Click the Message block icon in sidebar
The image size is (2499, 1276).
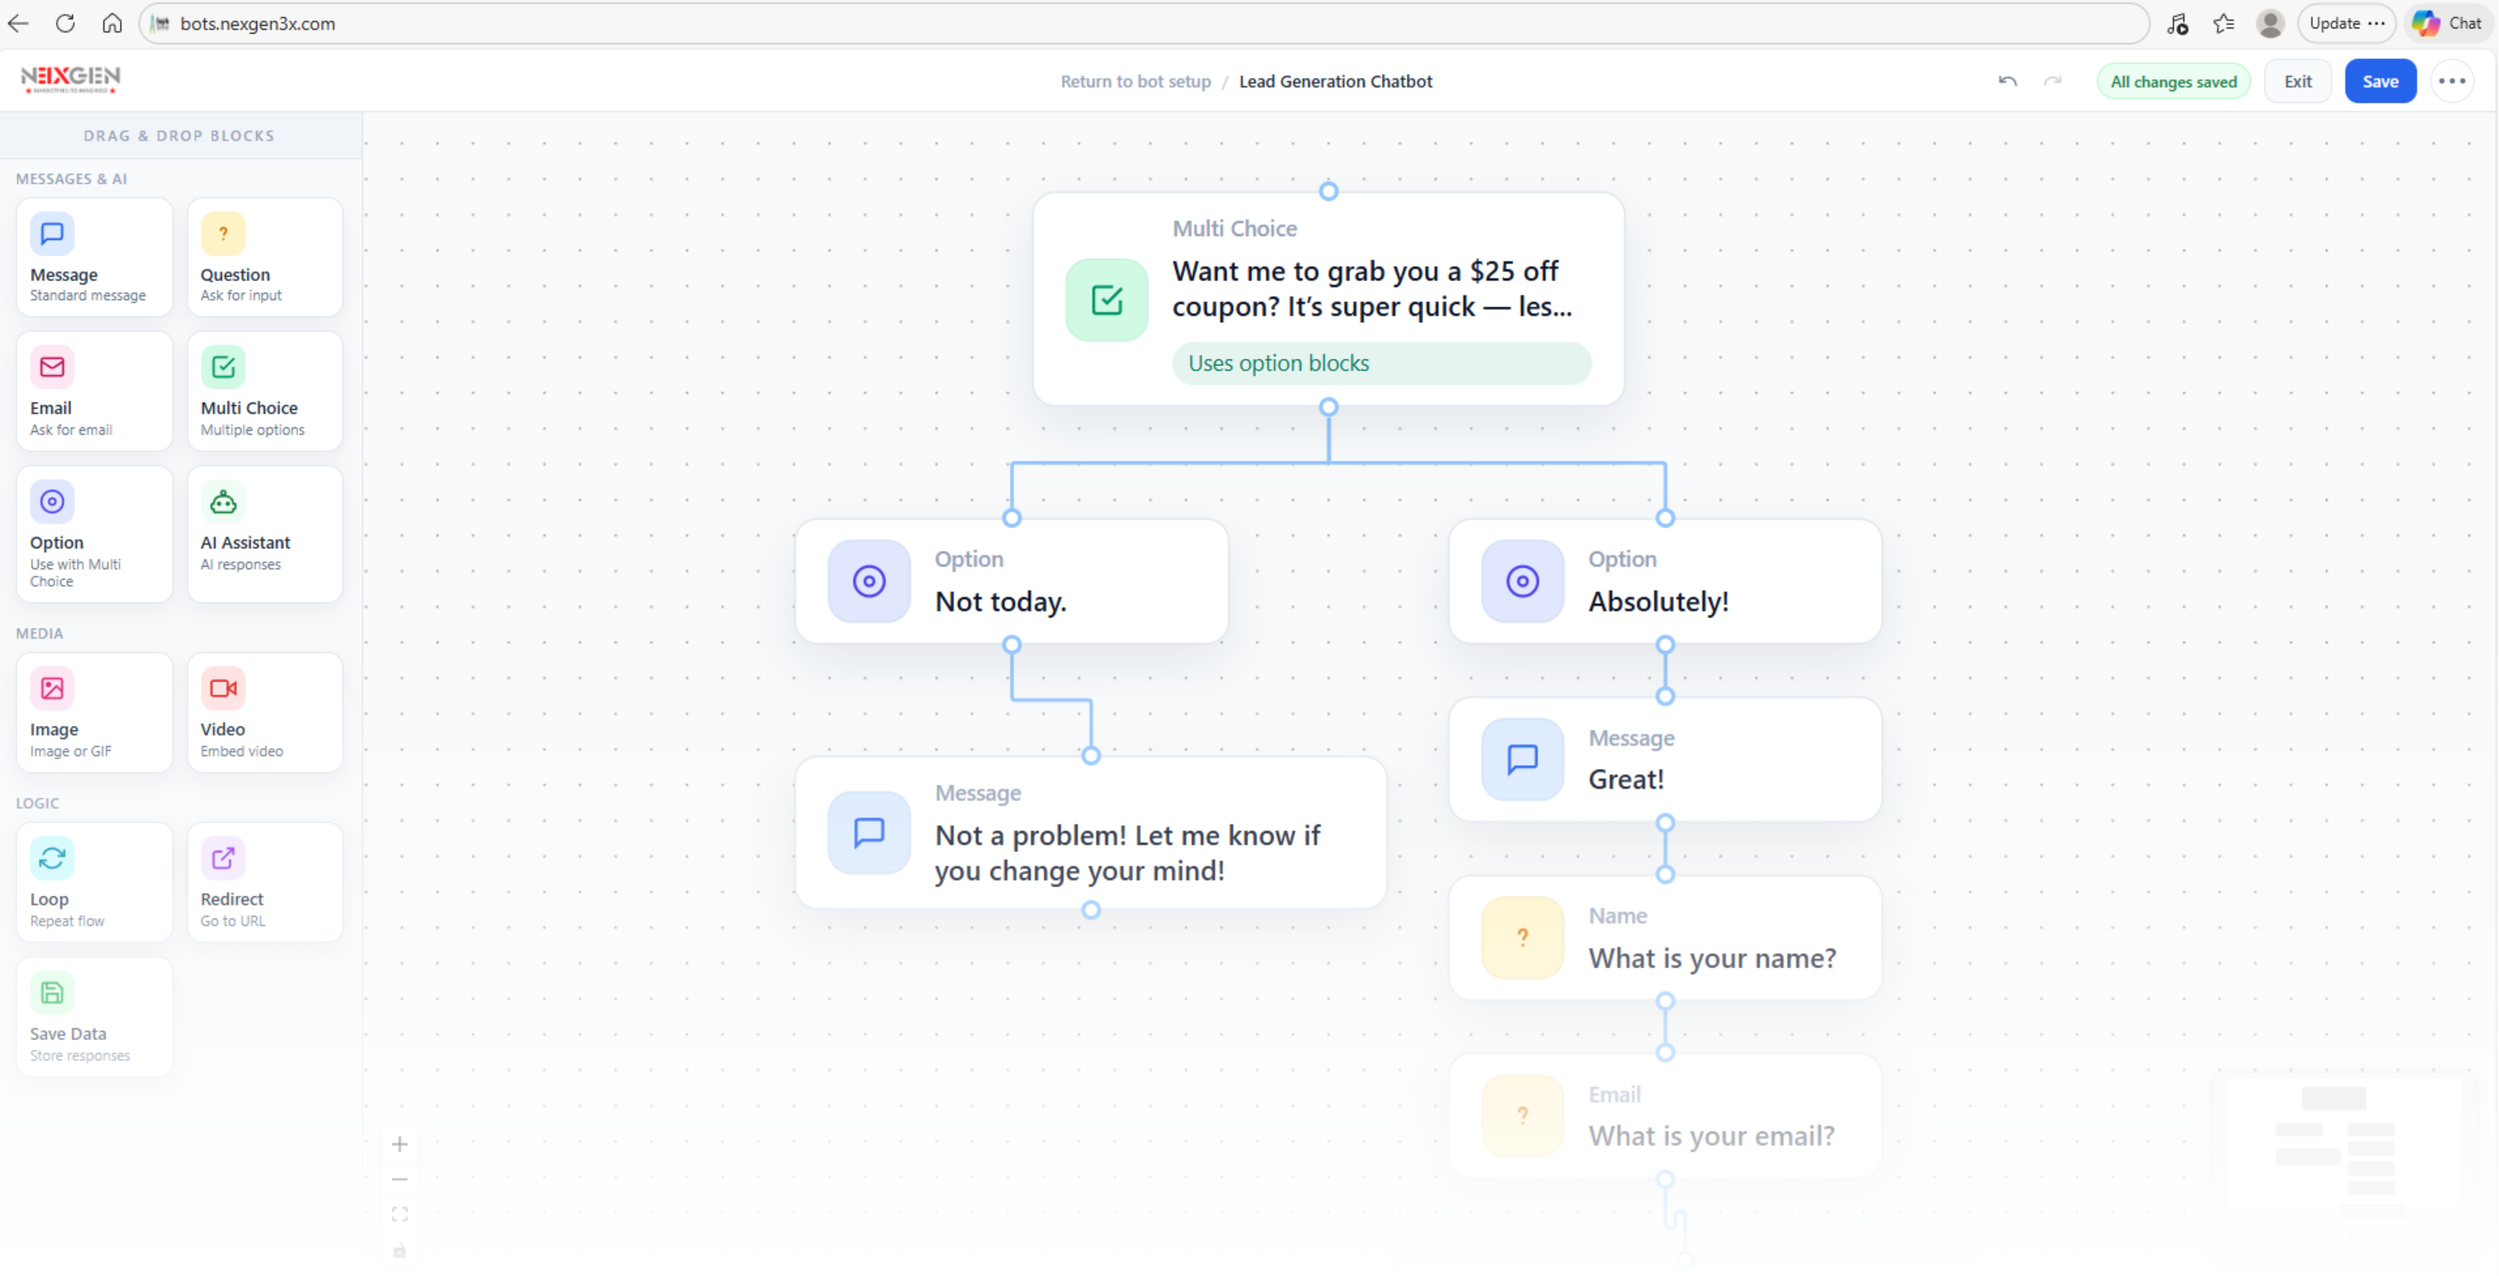(52, 234)
